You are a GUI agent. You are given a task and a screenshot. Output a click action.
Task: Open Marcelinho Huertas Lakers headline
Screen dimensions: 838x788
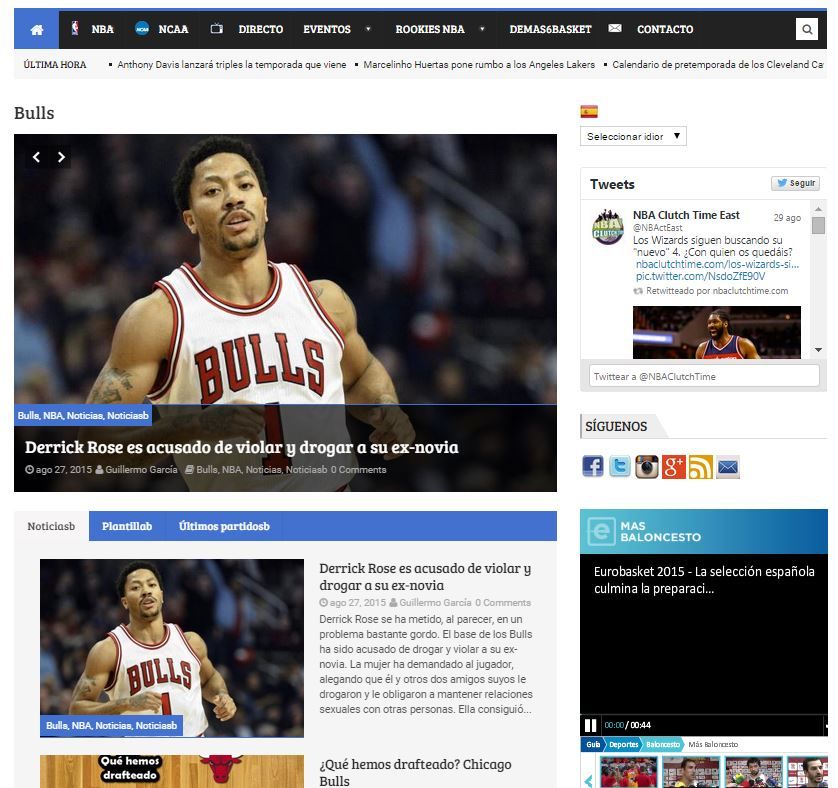pyautogui.click(x=479, y=65)
